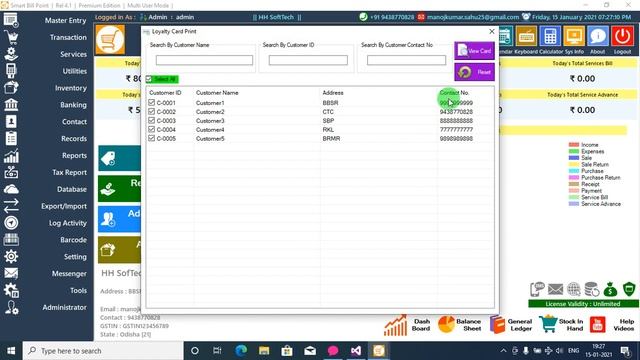
Task: Click the Contact sidebar icon
Action: click(x=11, y=122)
